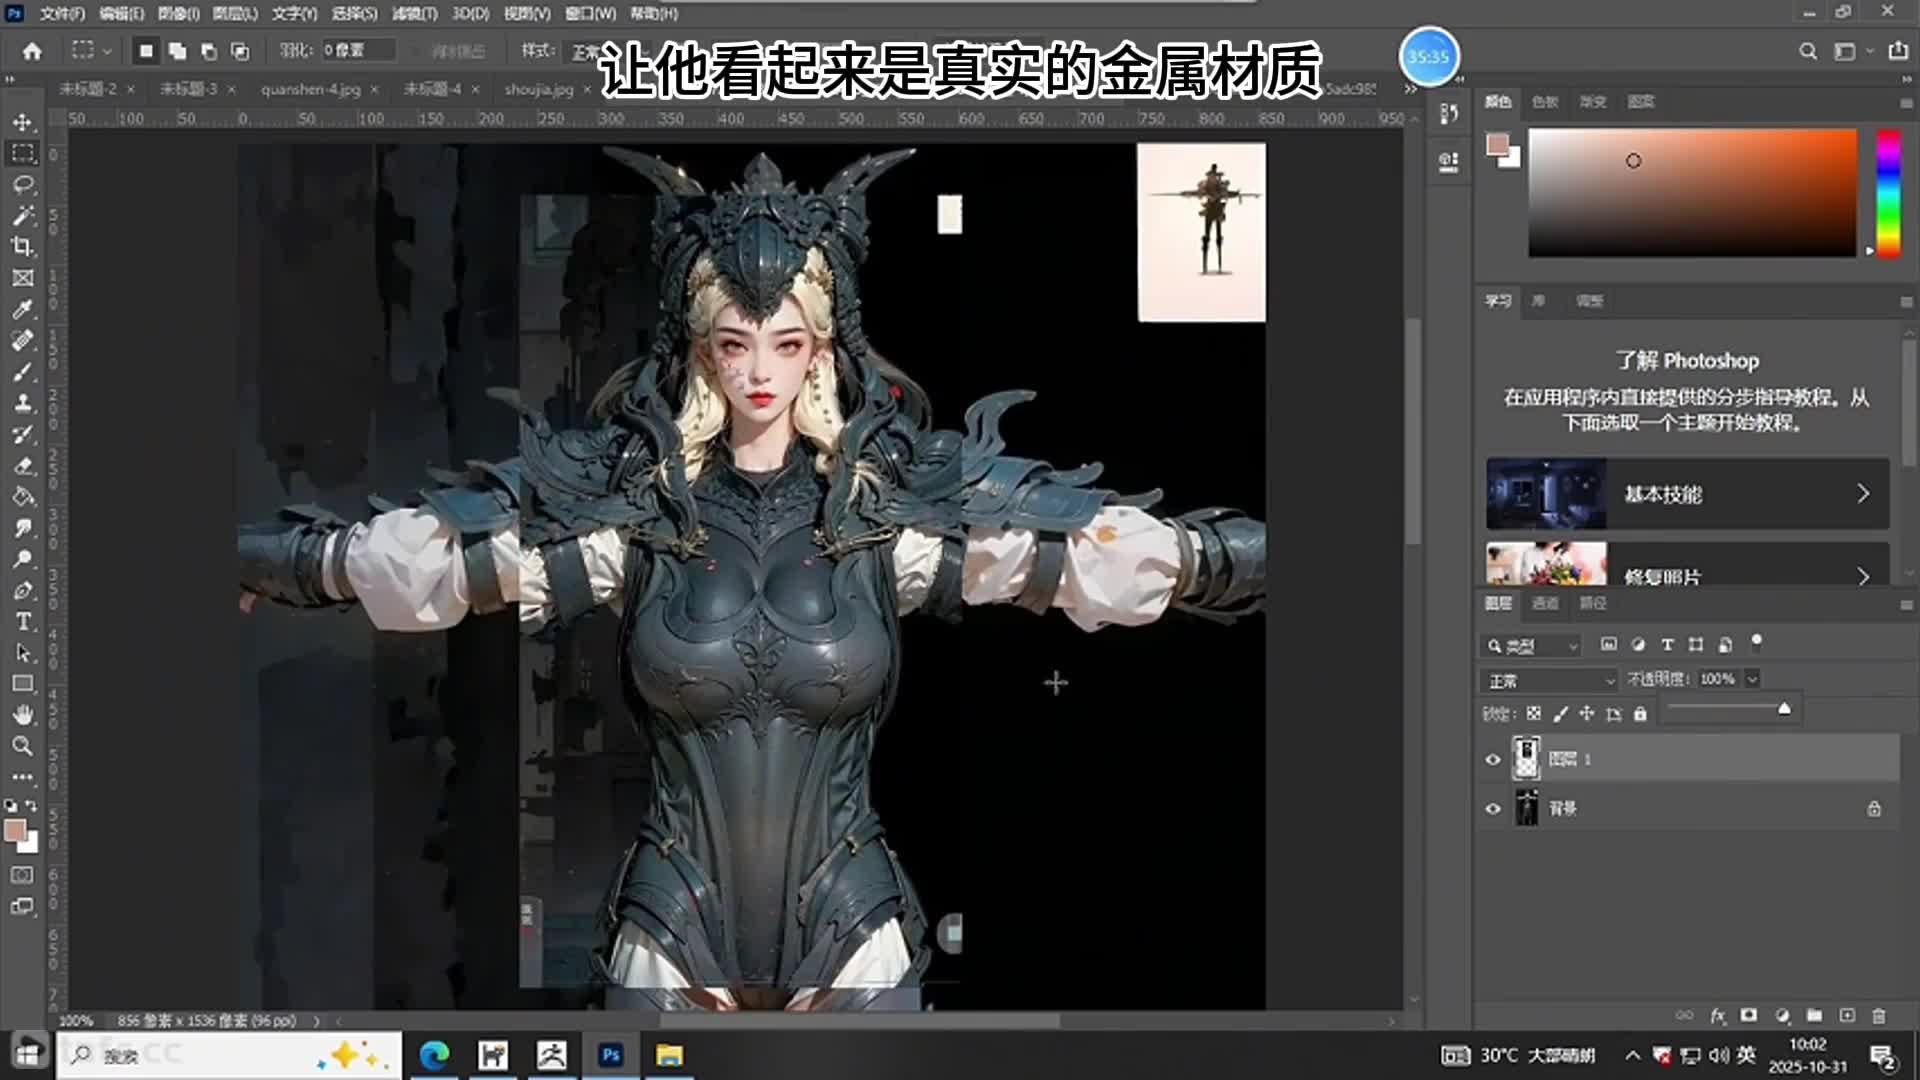
Task: Open the opacity 100% dropdown arrow
Action: coord(1752,679)
